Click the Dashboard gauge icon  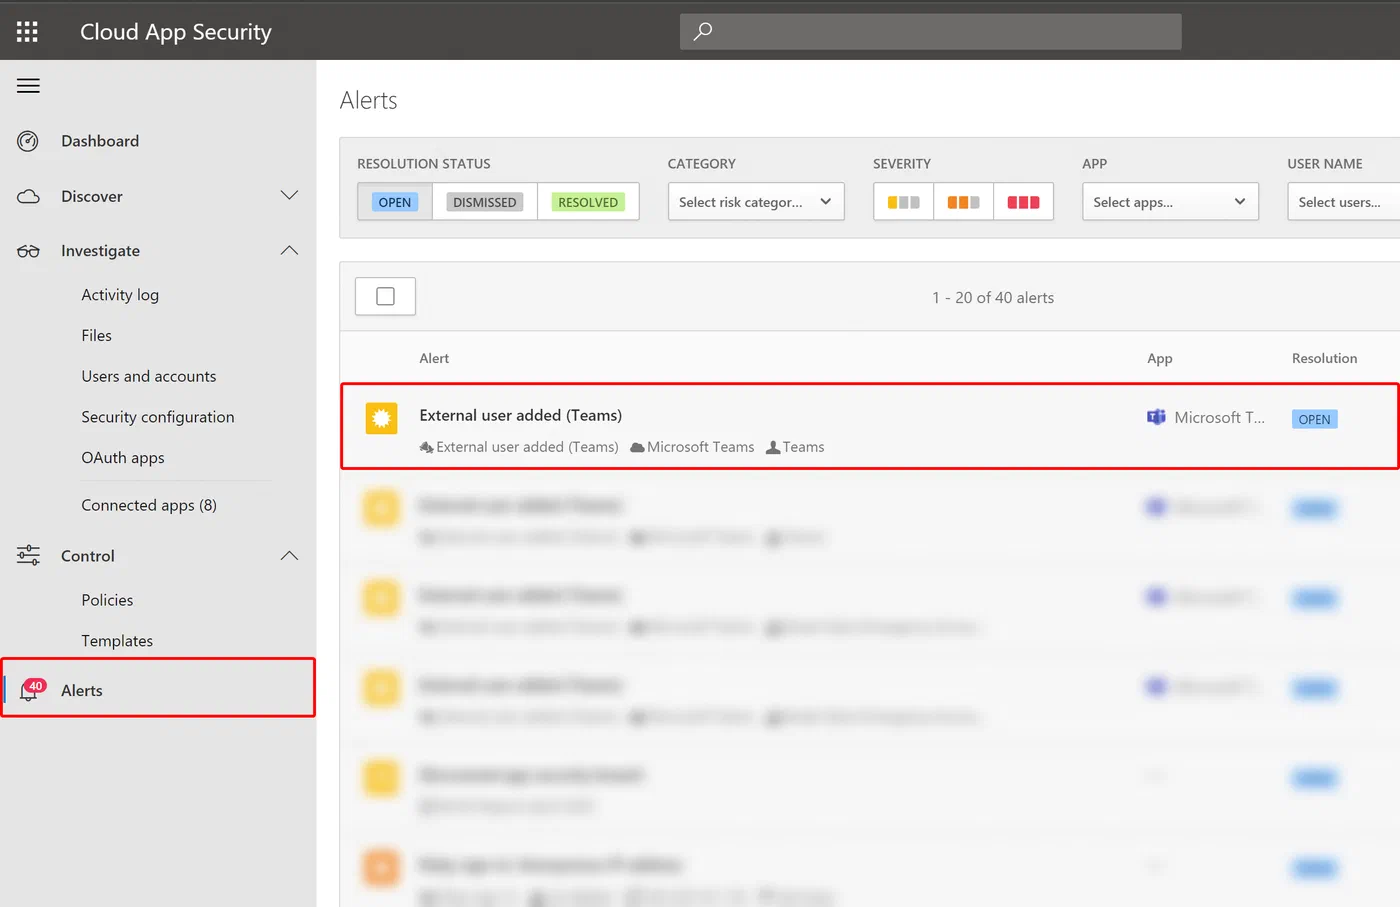pyautogui.click(x=28, y=141)
